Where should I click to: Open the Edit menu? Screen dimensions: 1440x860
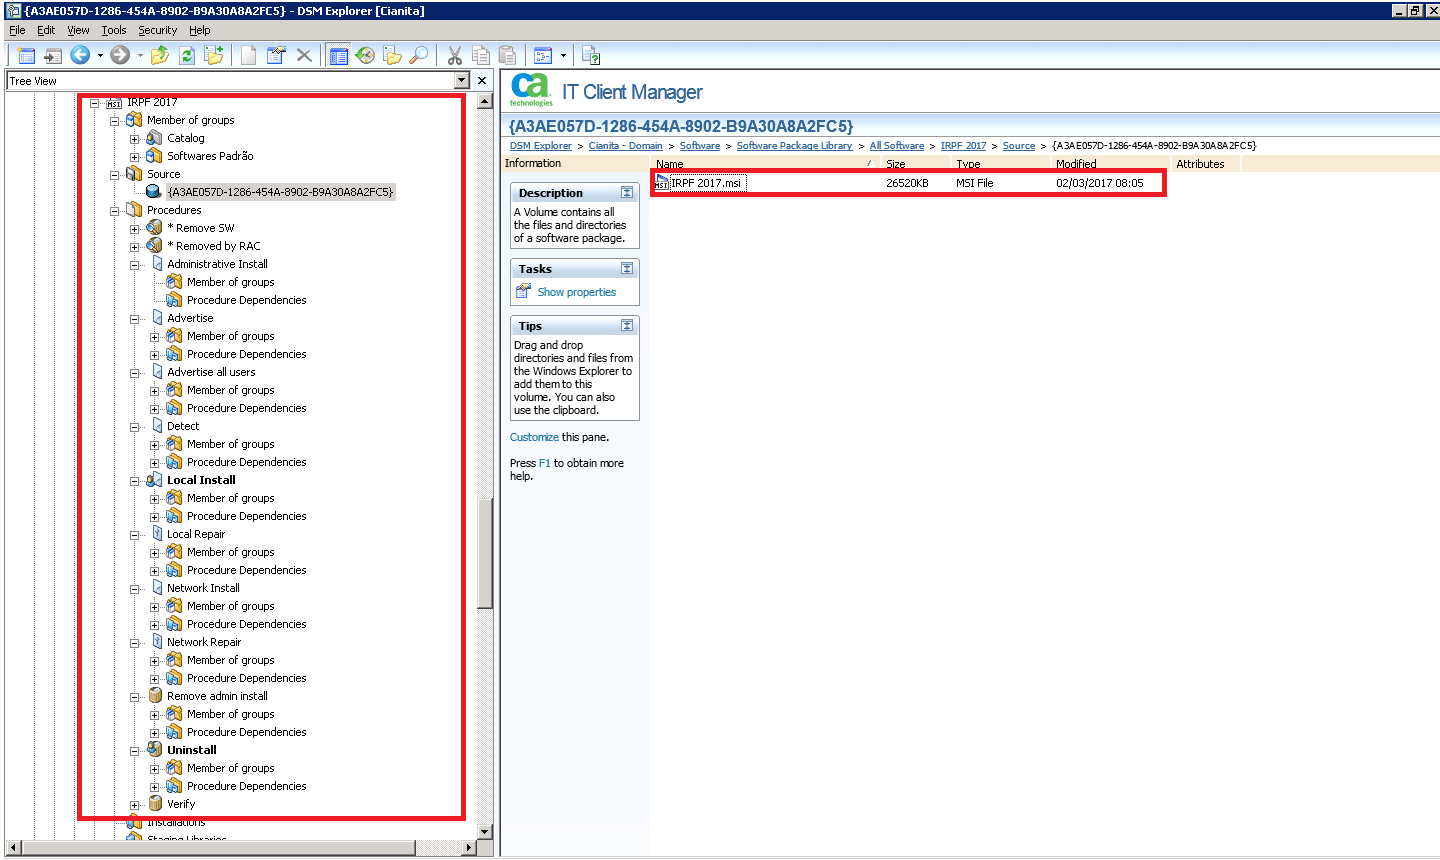coord(46,30)
